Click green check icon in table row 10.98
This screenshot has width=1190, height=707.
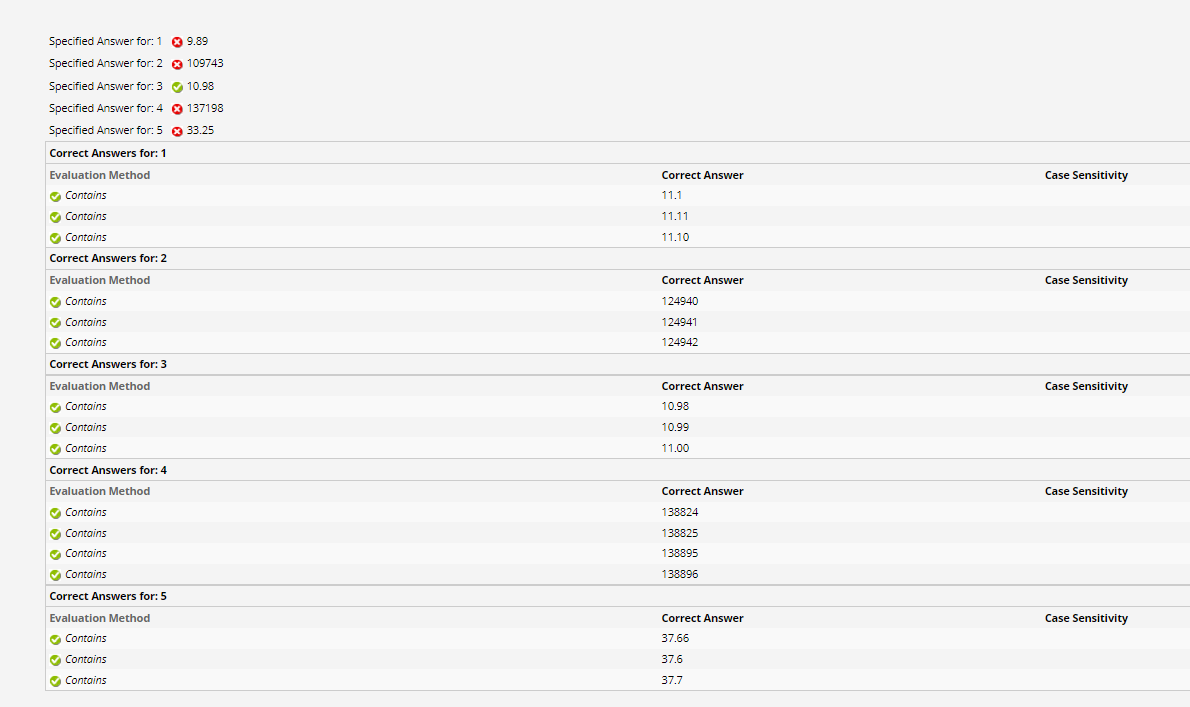pos(55,407)
